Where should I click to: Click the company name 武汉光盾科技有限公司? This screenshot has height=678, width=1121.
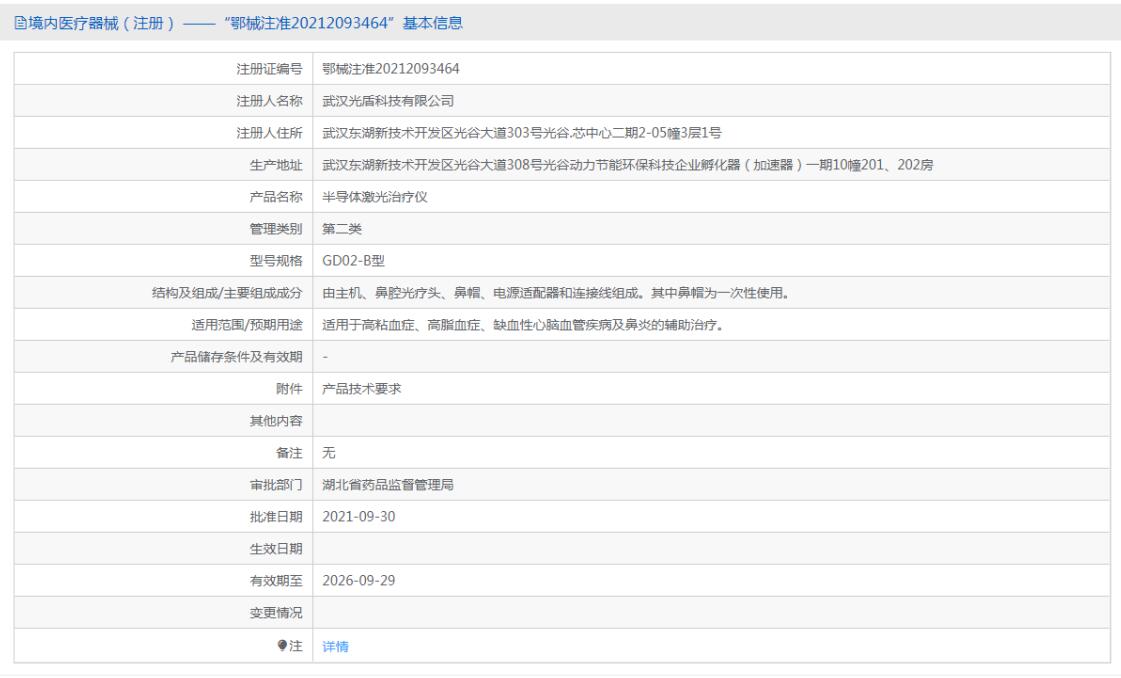[x=387, y=101]
